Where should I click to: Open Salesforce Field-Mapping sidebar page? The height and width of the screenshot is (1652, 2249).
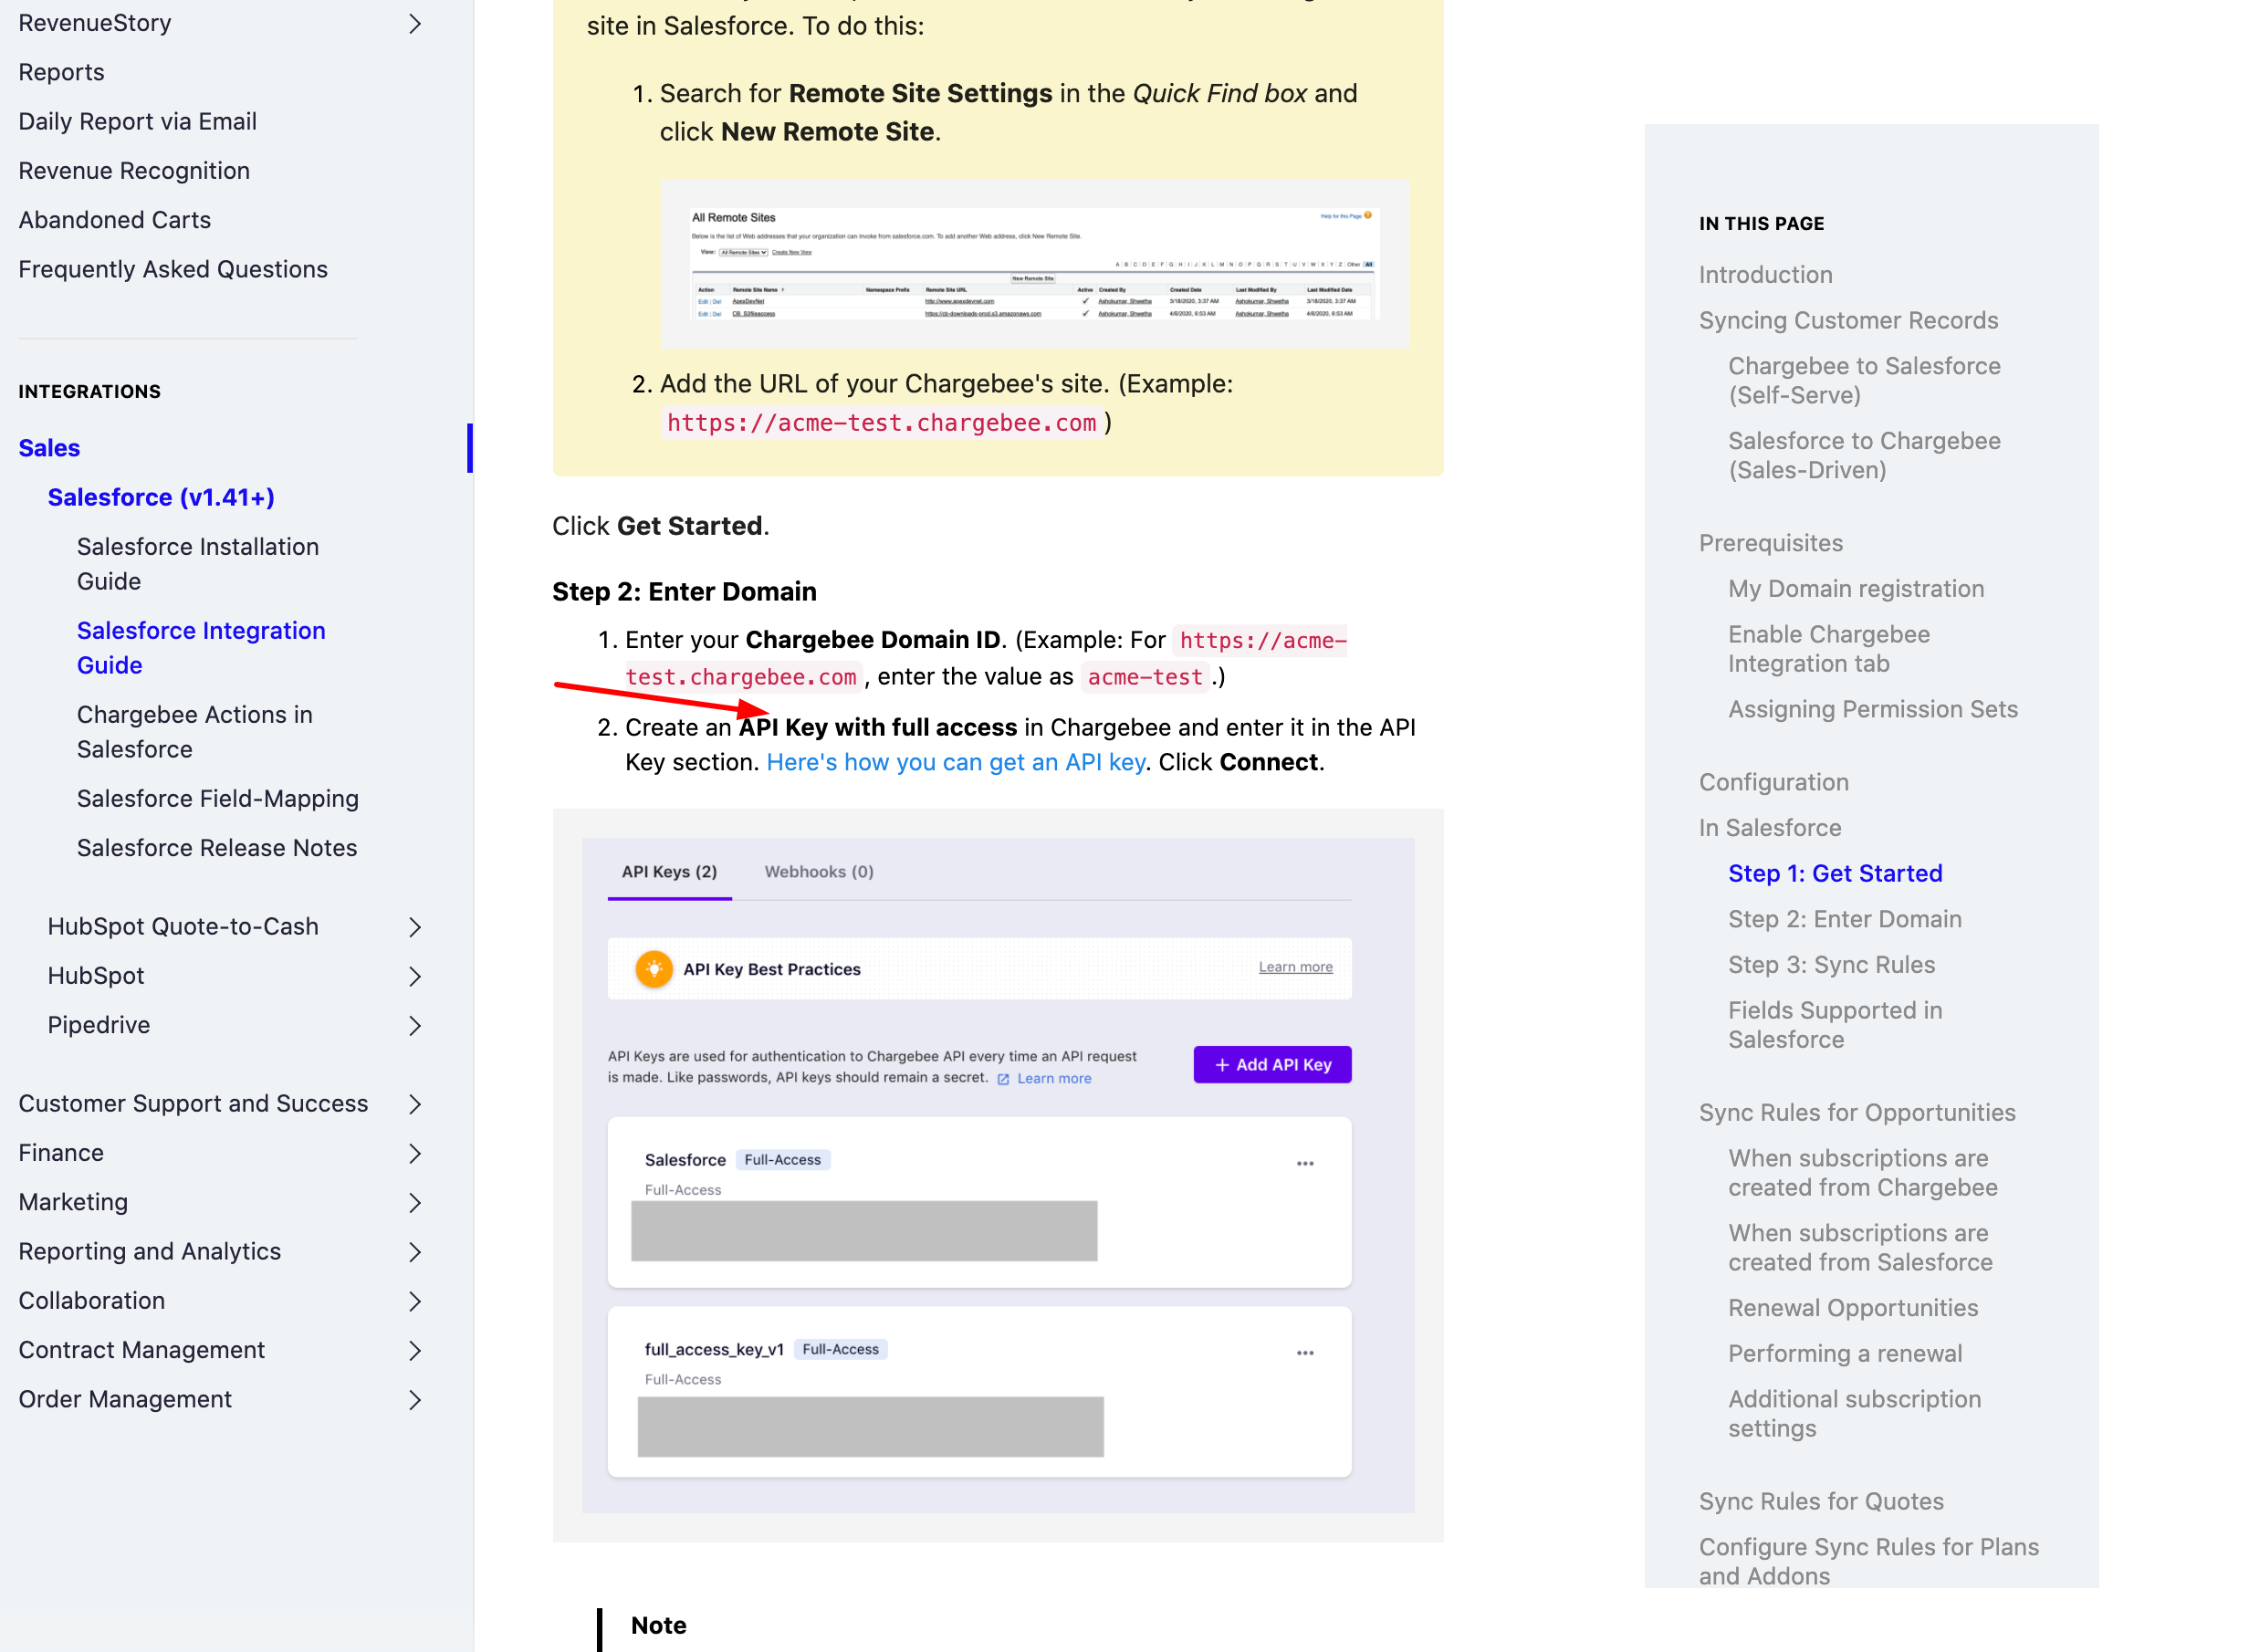[x=217, y=798]
